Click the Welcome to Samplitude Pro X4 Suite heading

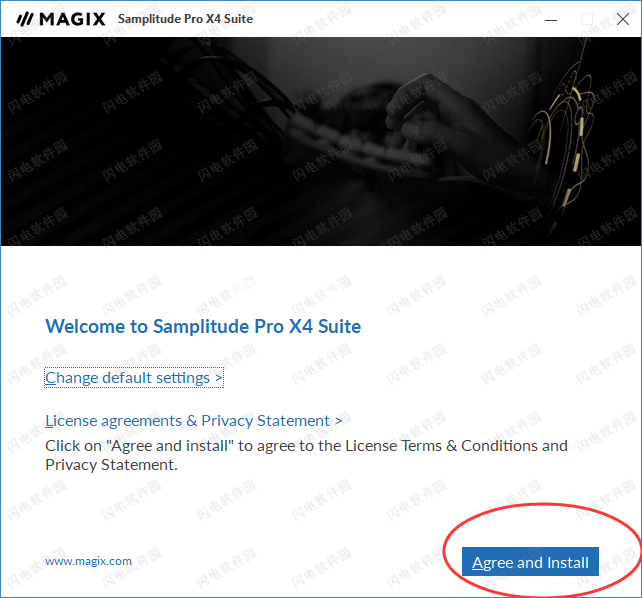203,327
